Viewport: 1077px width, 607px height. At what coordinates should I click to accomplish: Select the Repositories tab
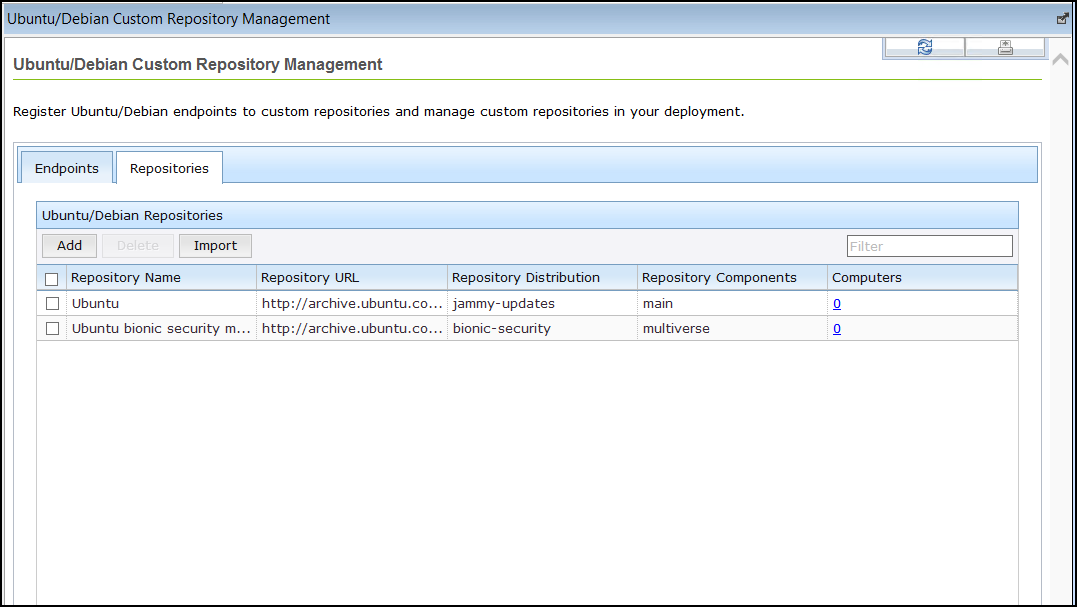click(x=169, y=168)
